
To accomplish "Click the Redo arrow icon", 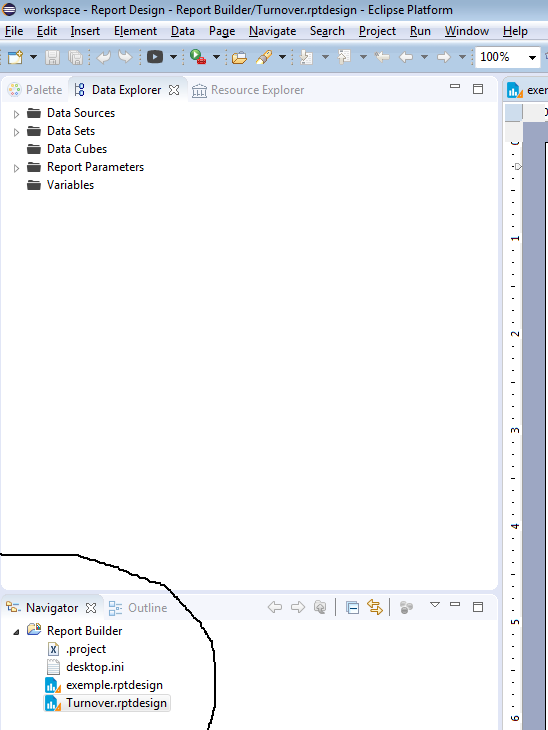I will pos(125,57).
